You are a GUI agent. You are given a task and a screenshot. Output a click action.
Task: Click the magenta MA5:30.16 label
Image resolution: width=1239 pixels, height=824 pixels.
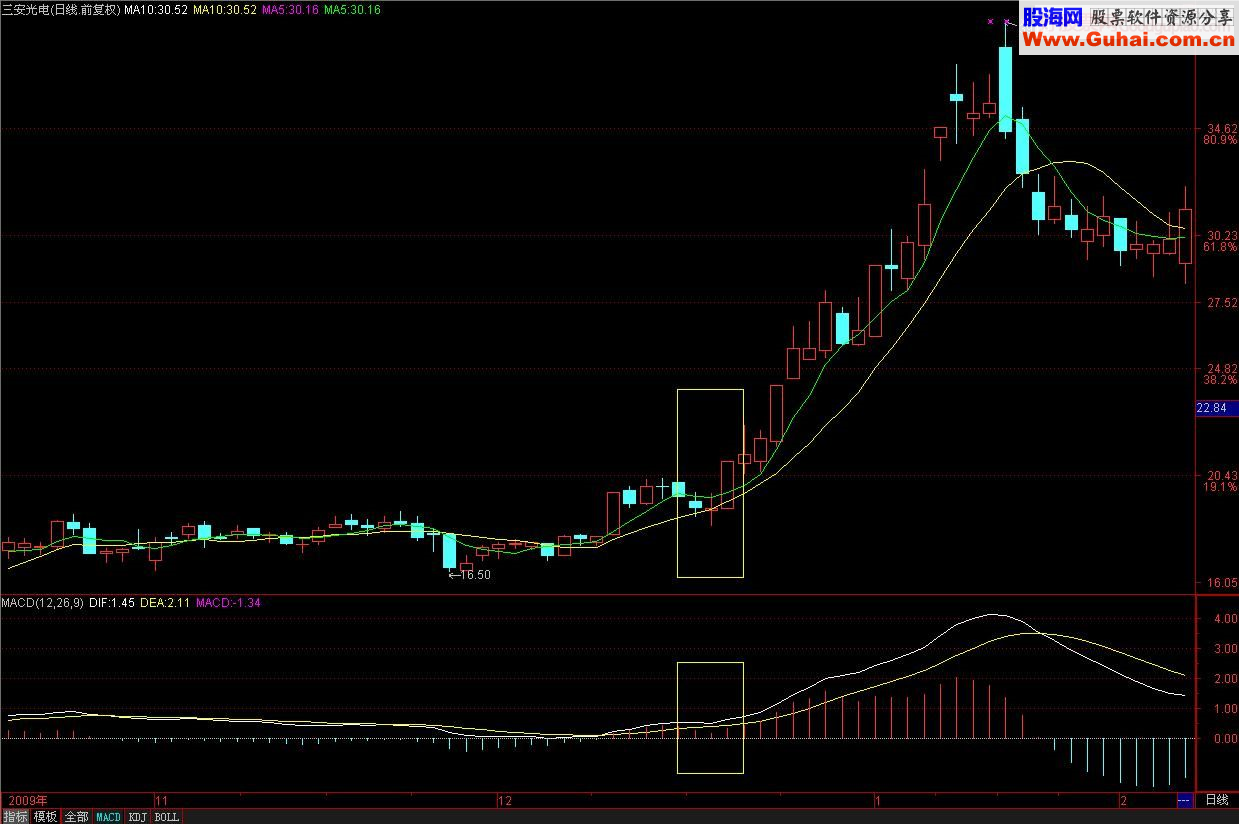click(290, 9)
